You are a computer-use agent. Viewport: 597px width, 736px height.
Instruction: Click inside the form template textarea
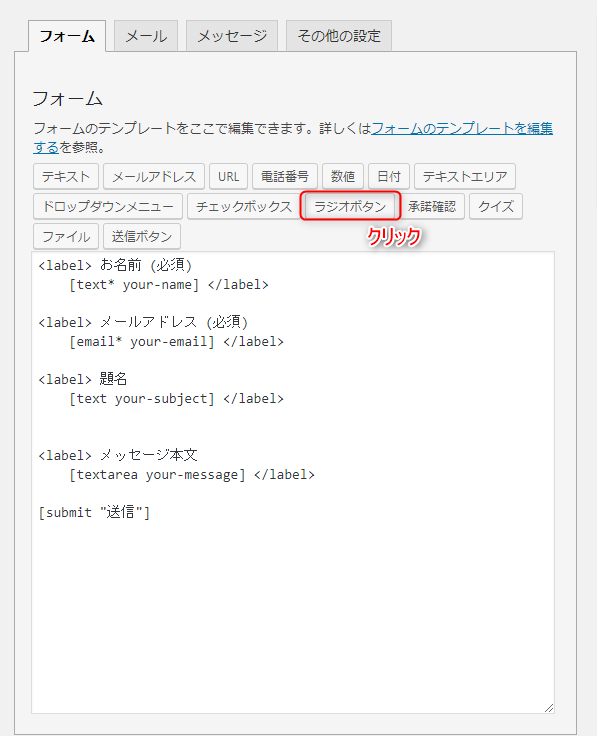pos(293,483)
